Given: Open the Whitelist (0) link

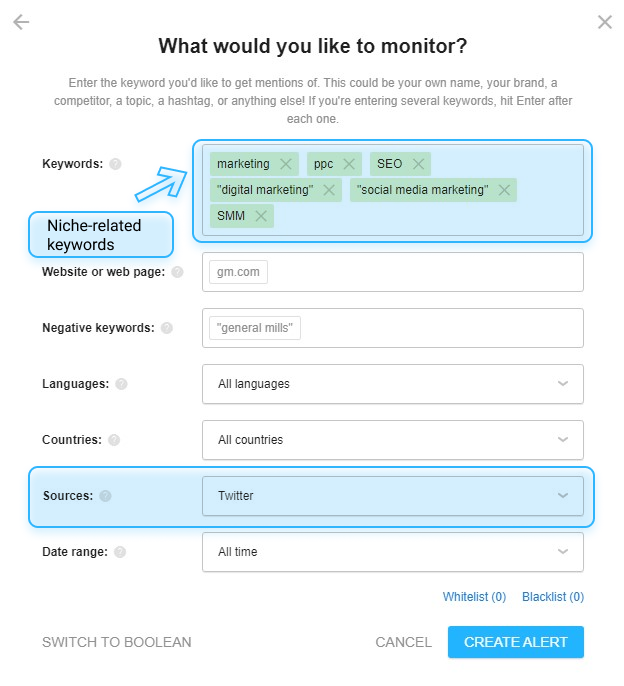Looking at the screenshot, I should tap(474, 597).
